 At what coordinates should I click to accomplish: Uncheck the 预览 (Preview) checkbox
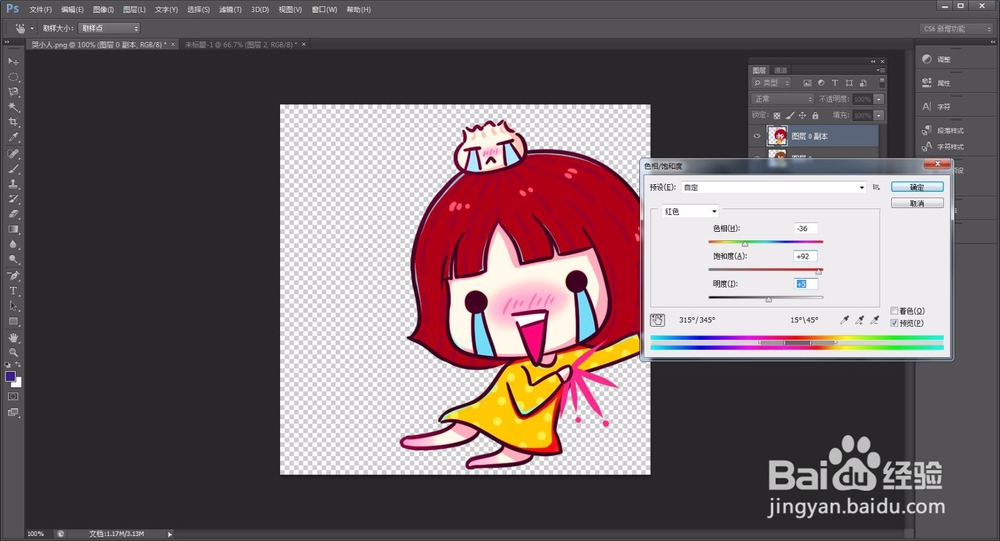point(894,323)
